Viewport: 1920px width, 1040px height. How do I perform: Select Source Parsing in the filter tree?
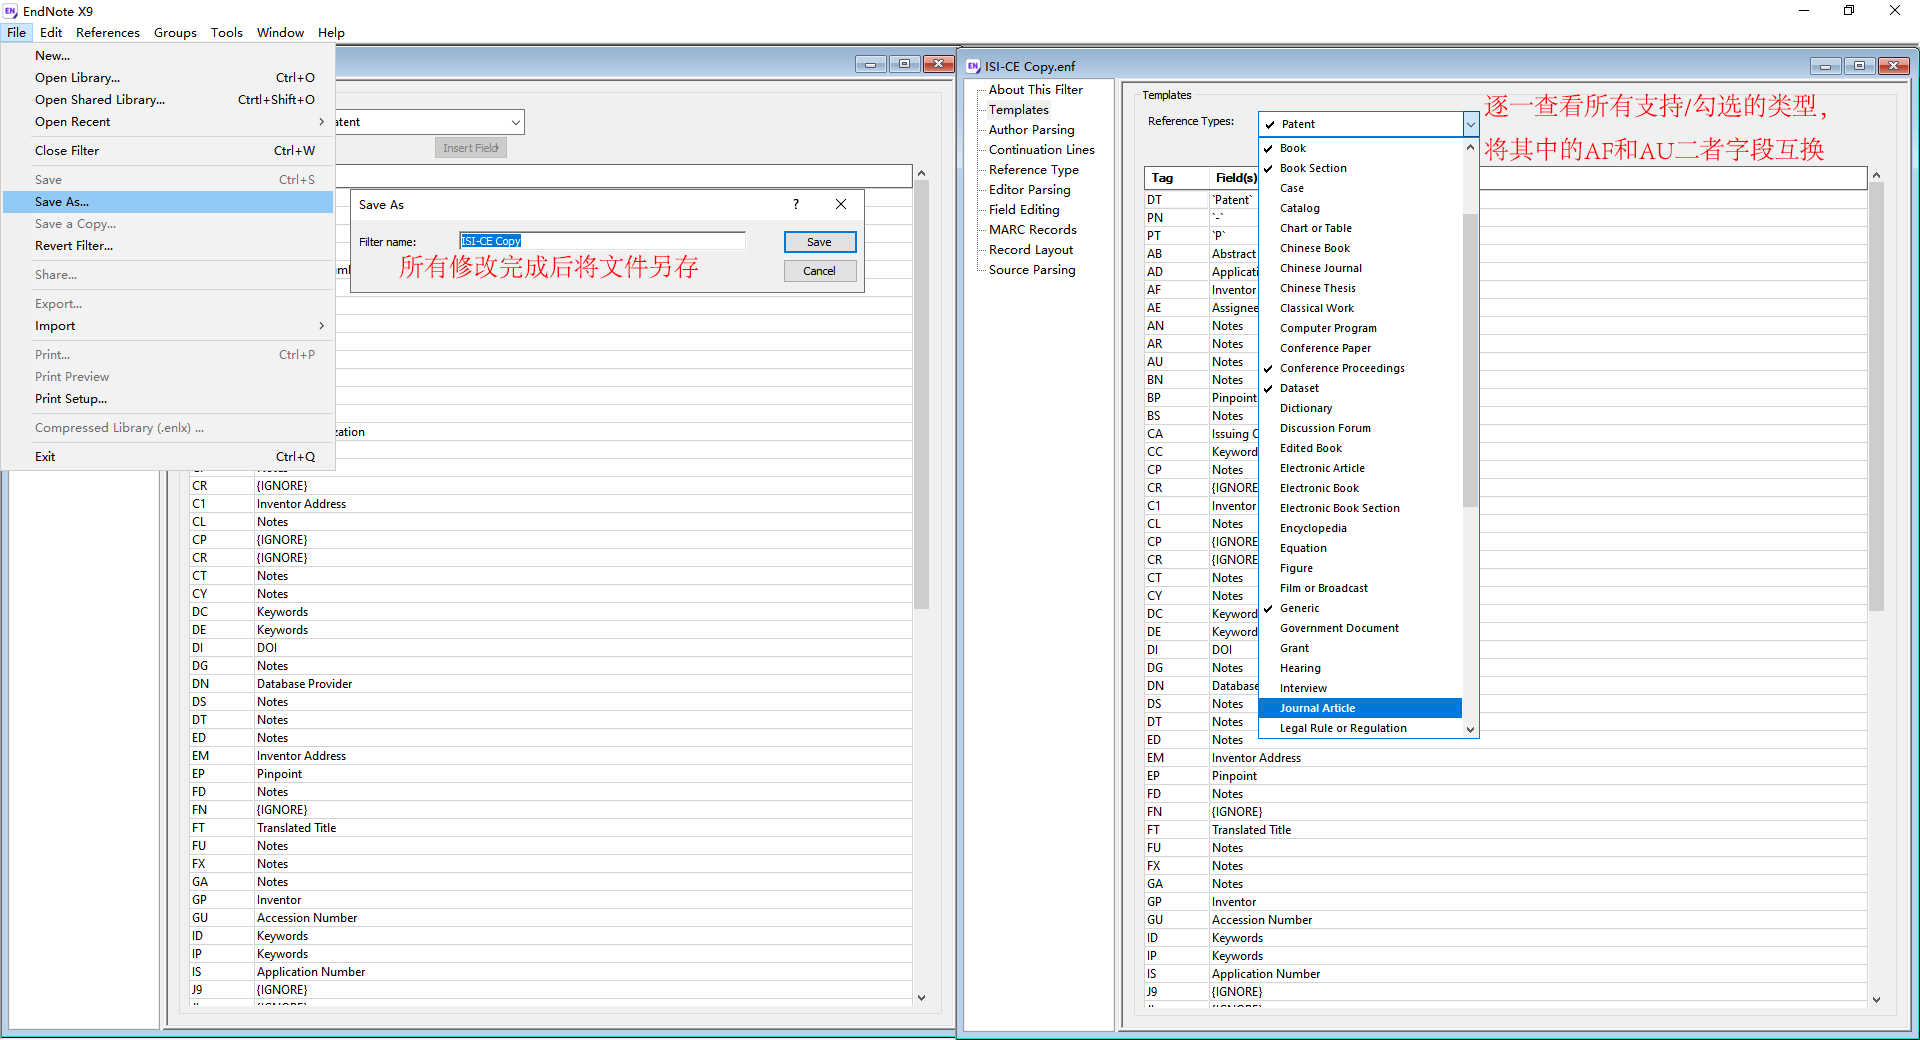click(1032, 270)
